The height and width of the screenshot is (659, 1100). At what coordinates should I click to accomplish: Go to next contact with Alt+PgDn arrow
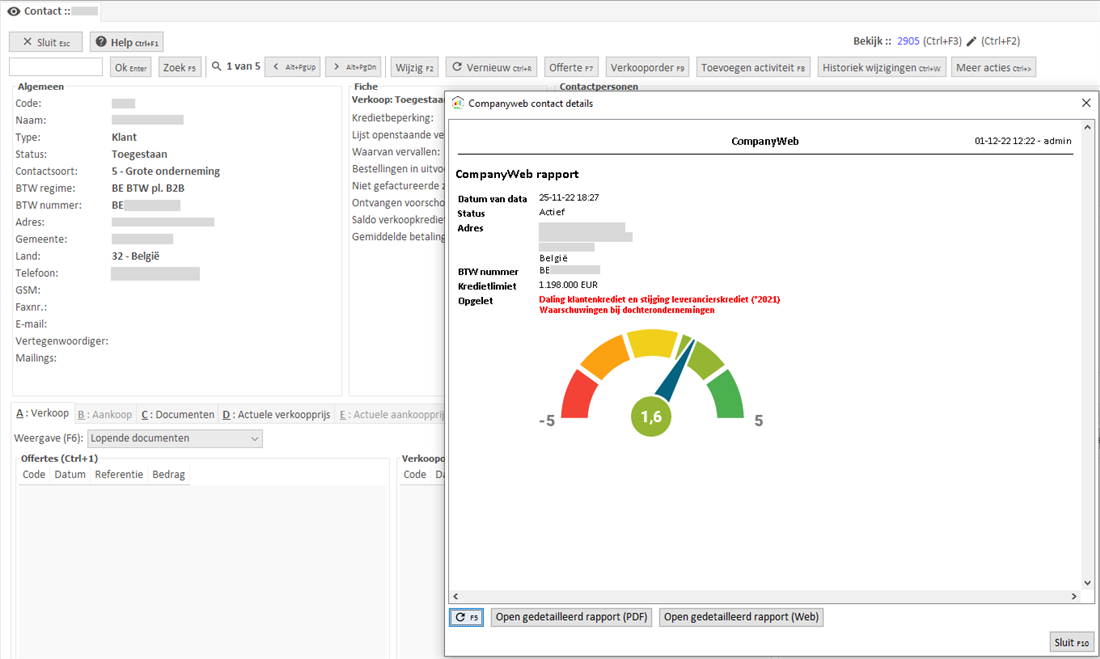point(353,67)
